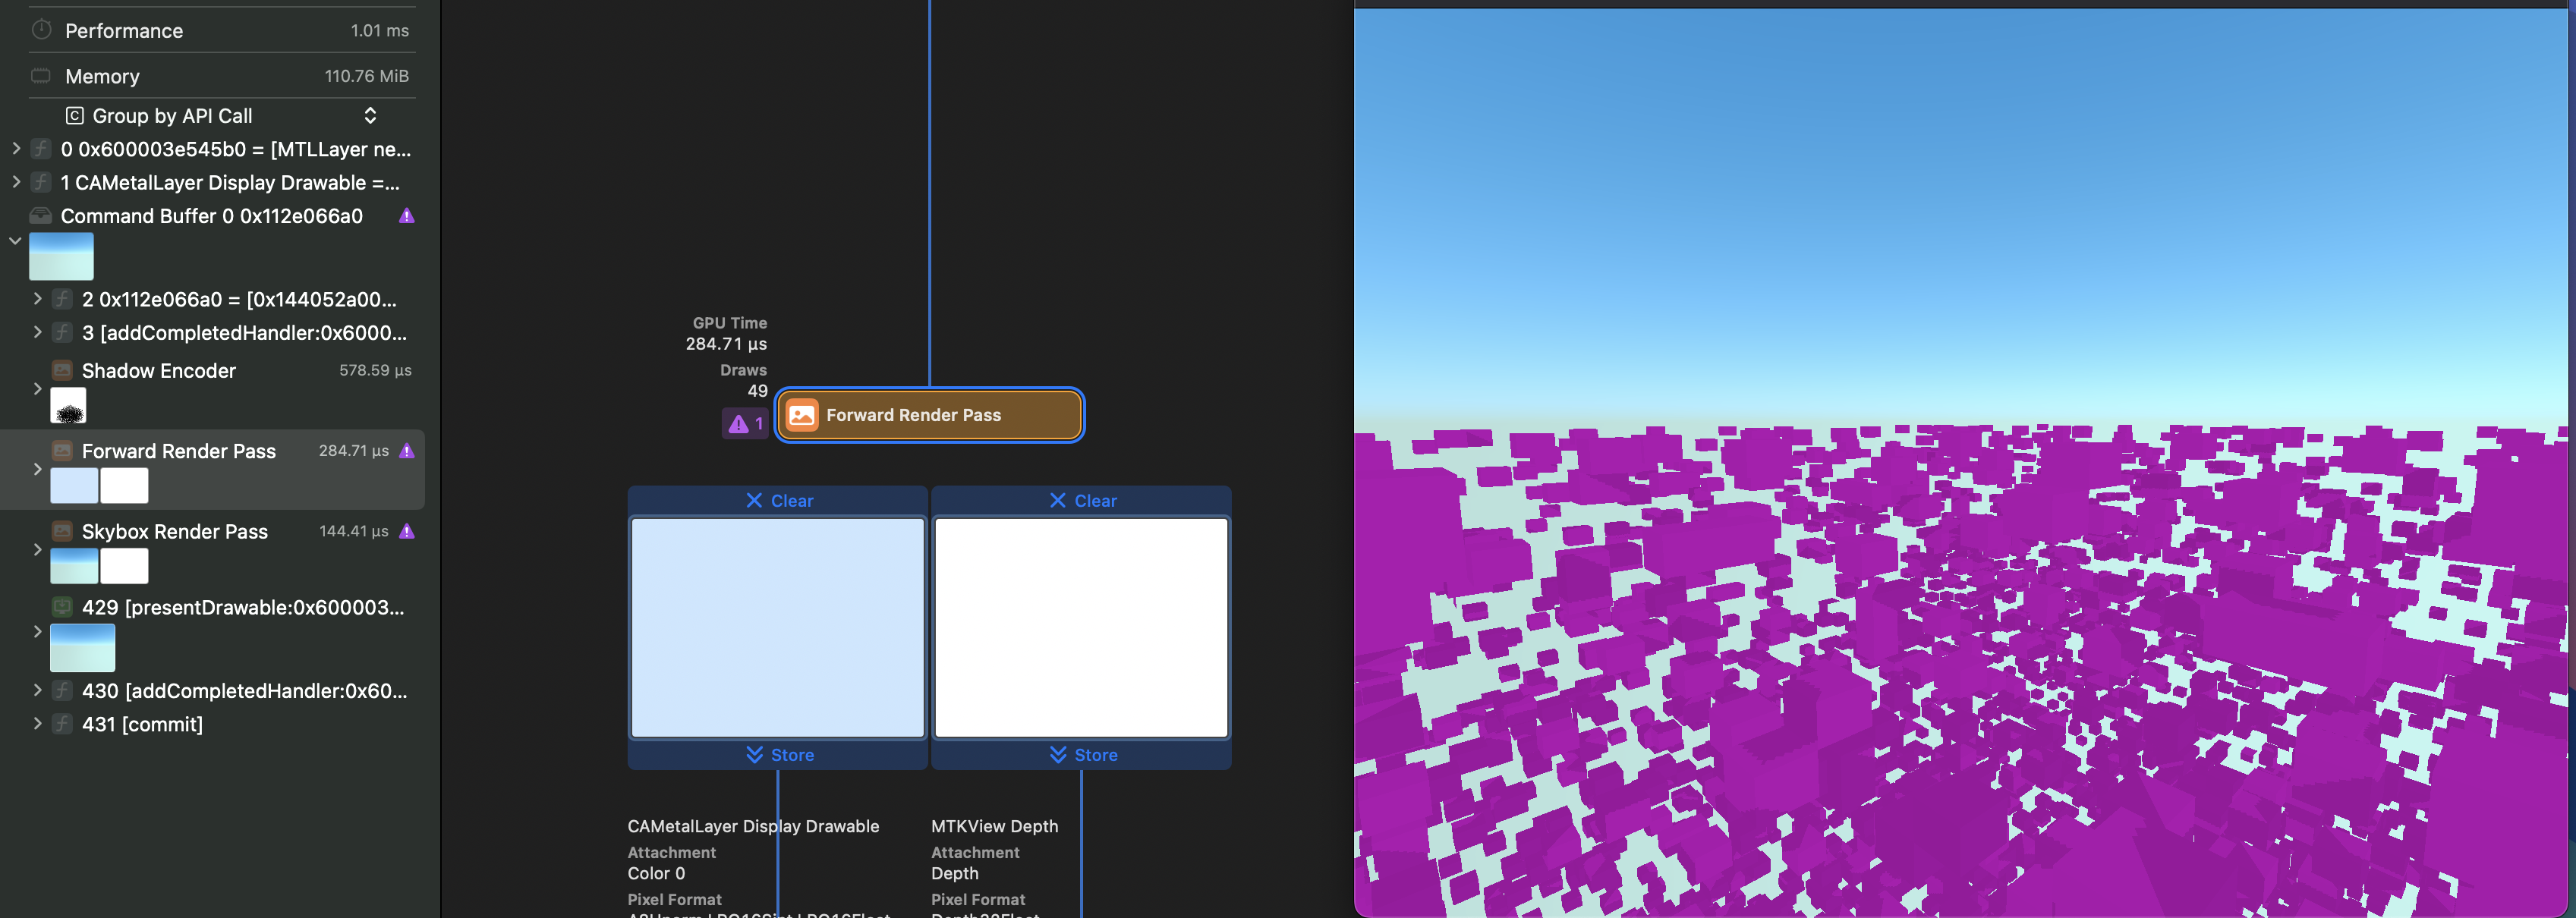The width and height of the screenshot is (2576, 918).
Task: Click Clear action above color attachment
Action: point(779,501)
